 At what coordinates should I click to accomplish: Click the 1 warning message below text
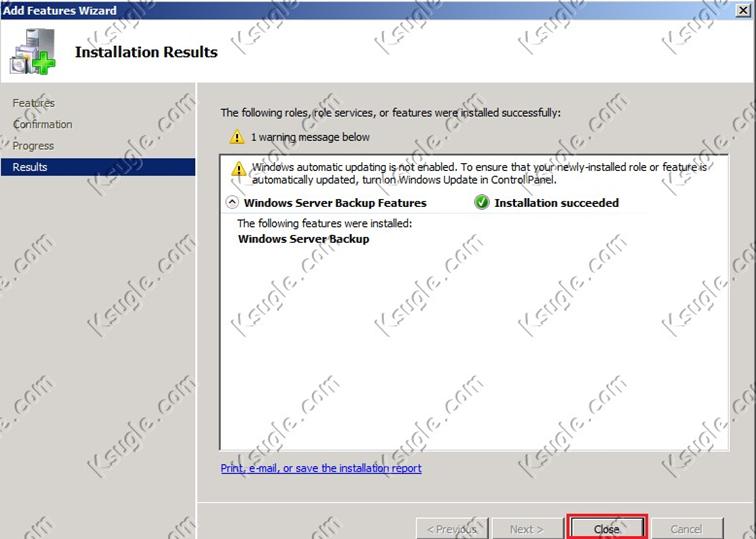[x=310, y=137]
